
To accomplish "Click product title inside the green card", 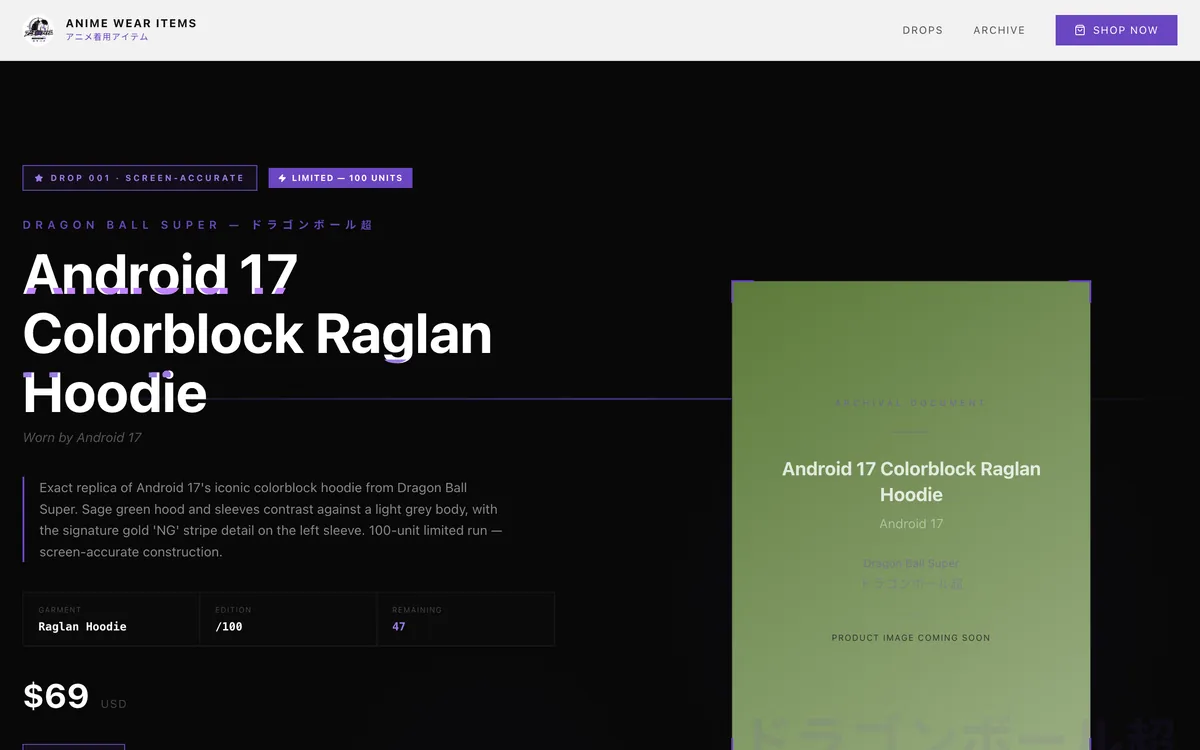I will pyautogui.click(x=911, y=481).
